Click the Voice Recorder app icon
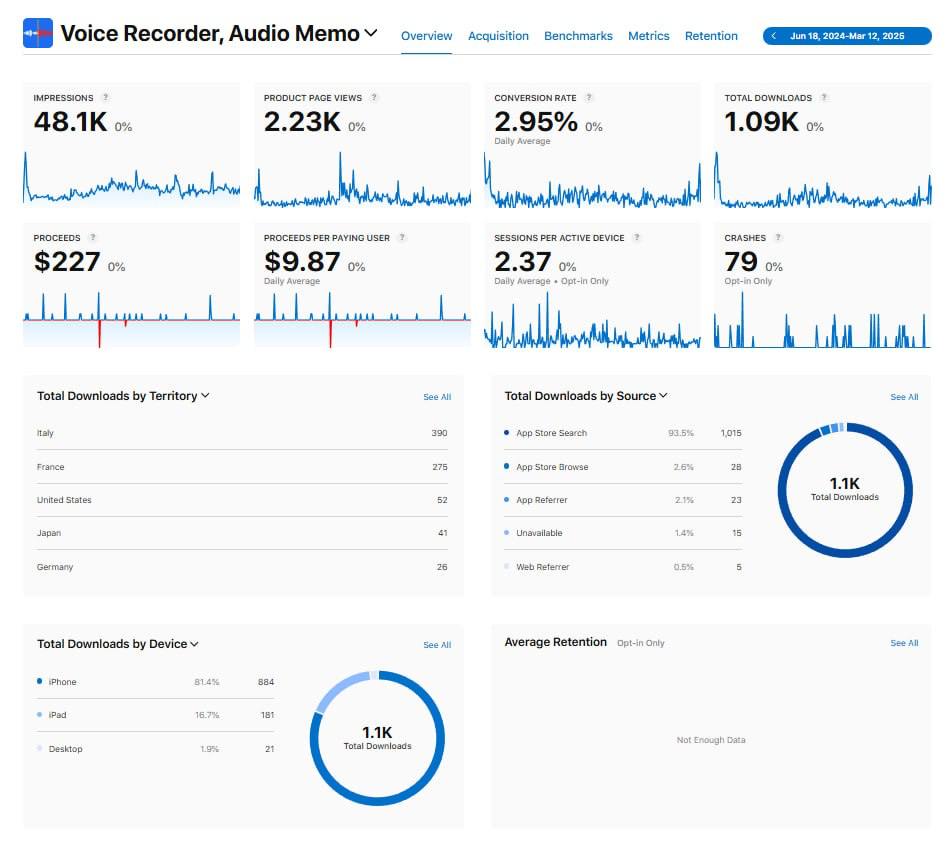This screenshot has width=950, height=850. [x=38, y=34]
